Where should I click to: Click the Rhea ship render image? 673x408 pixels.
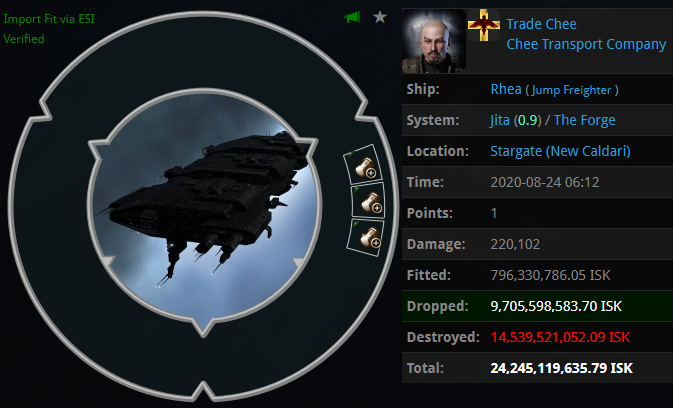204,206
